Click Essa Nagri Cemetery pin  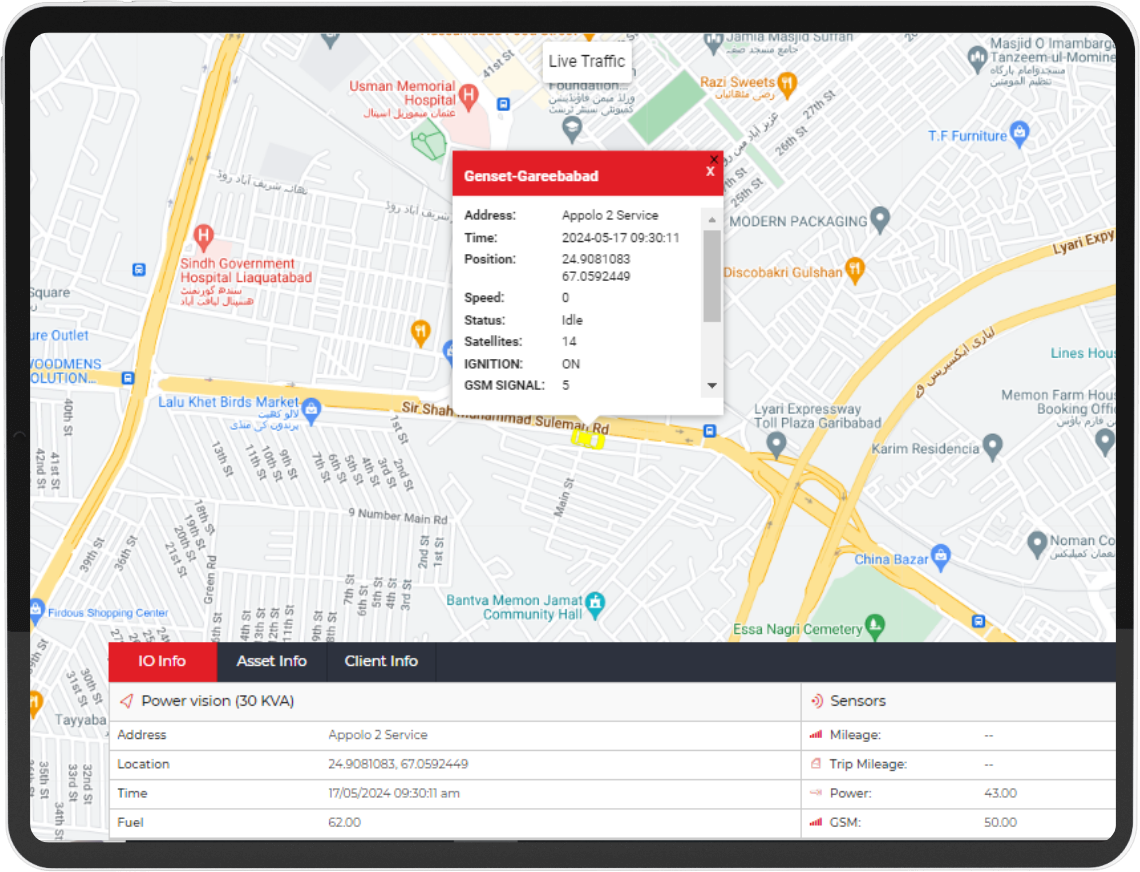pyautogui.click(x=876, y=626)
